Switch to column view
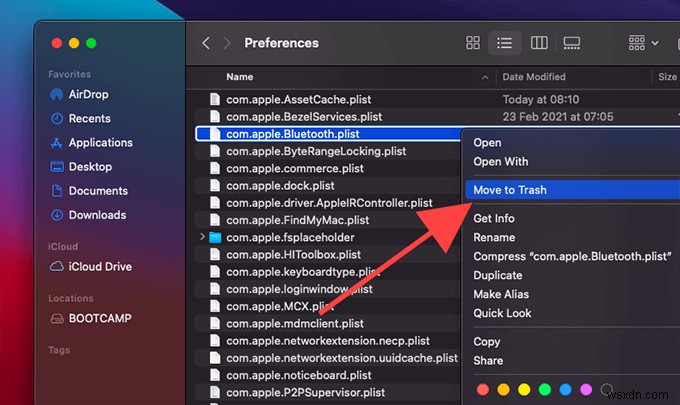Viewport: 680px width, 405px height. click(539, 42)
